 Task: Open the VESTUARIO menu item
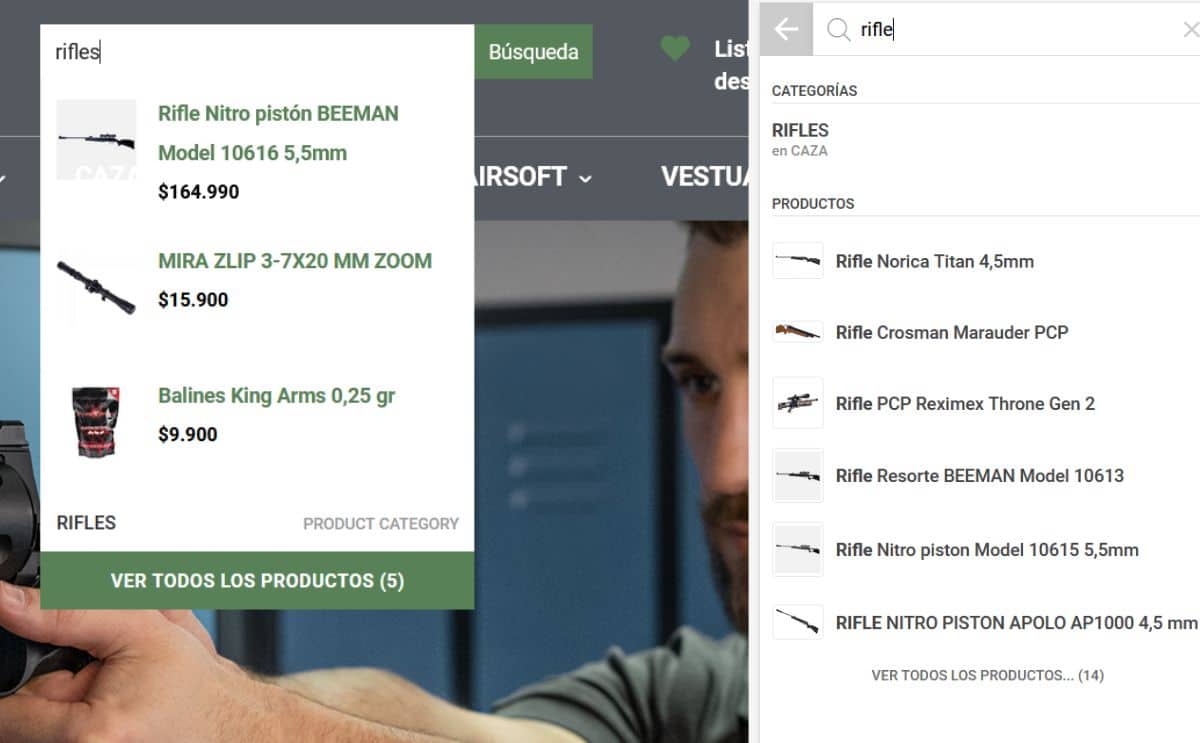pyautogui.click(x=705, y=177)
